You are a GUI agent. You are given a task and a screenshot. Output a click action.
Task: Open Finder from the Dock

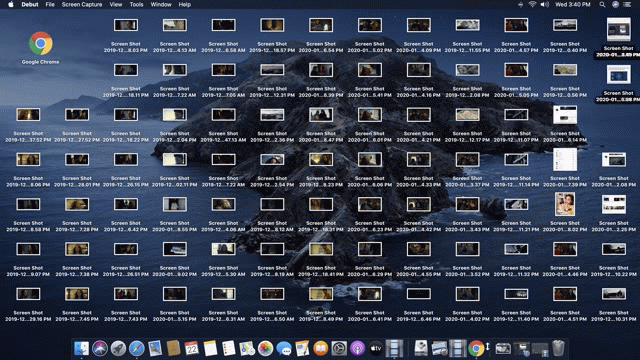81,349
